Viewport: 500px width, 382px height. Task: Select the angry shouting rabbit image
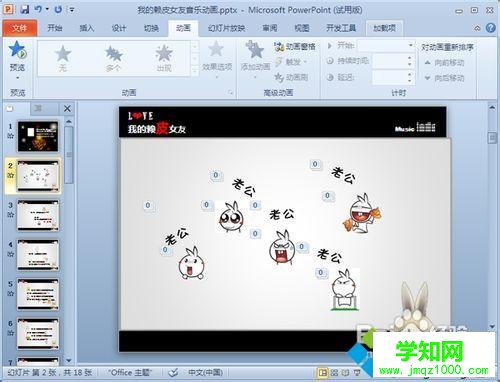pyautogui.click(x=282, y=248)
